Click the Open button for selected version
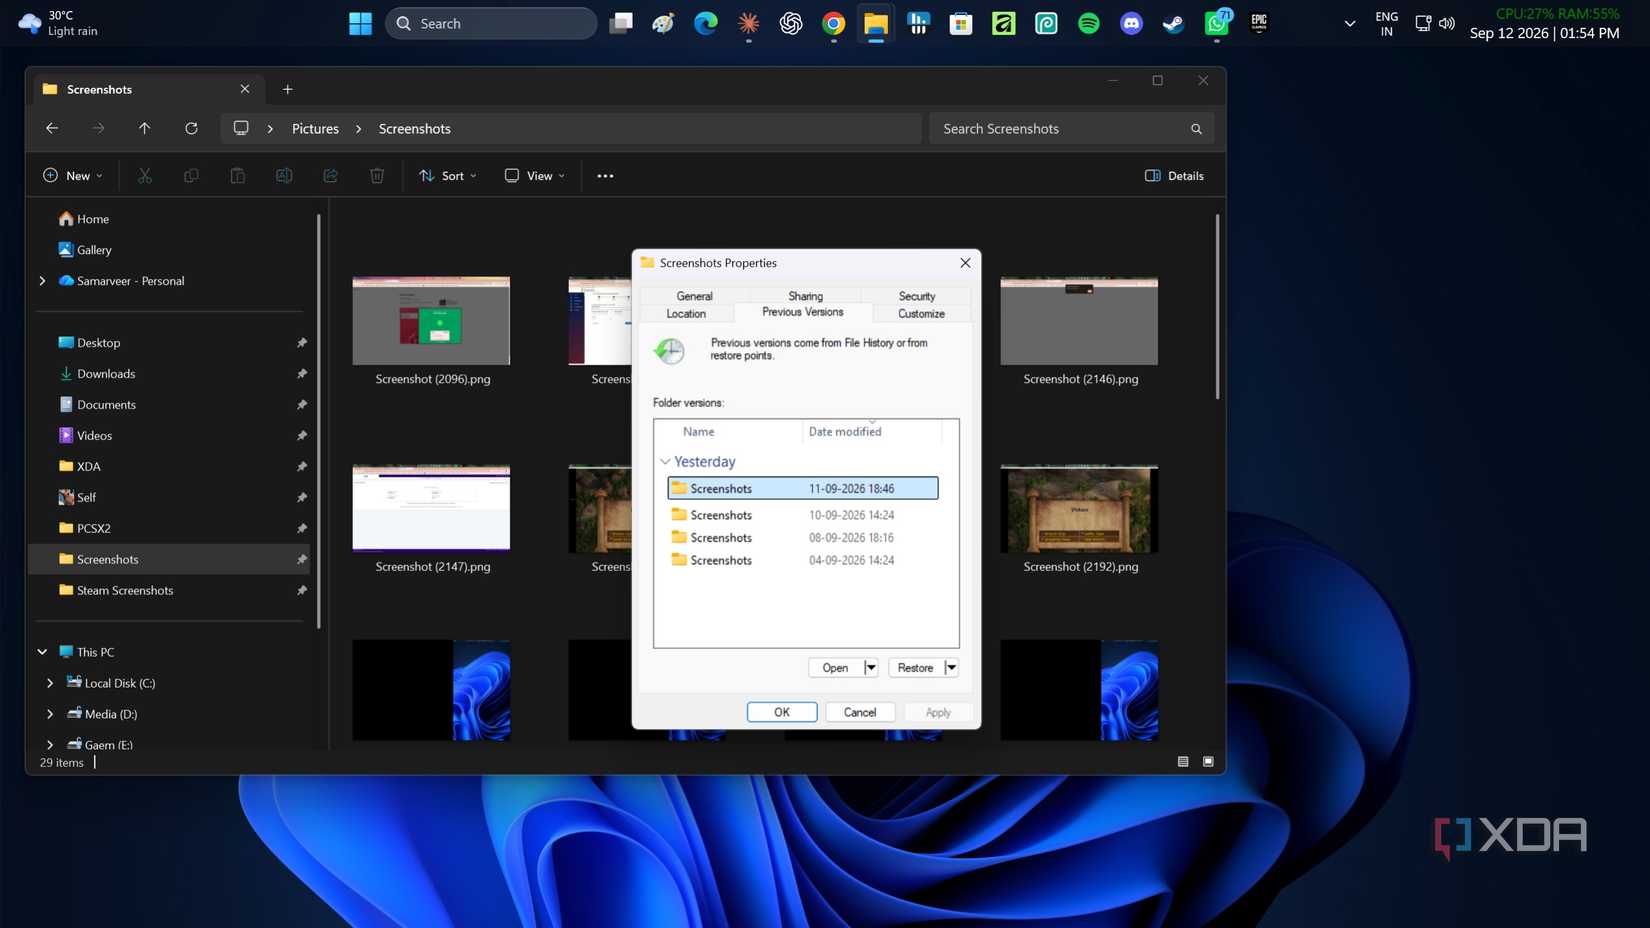Image resolution: width=1650 pixels, height=928 pixels. (x=835, y=668)
